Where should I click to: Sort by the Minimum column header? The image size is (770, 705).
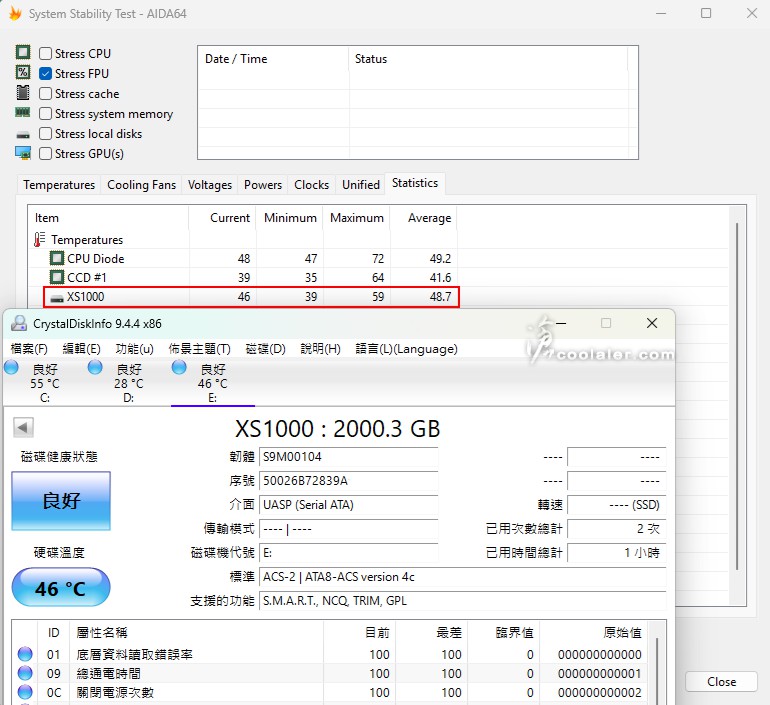[x=289, y=218]
